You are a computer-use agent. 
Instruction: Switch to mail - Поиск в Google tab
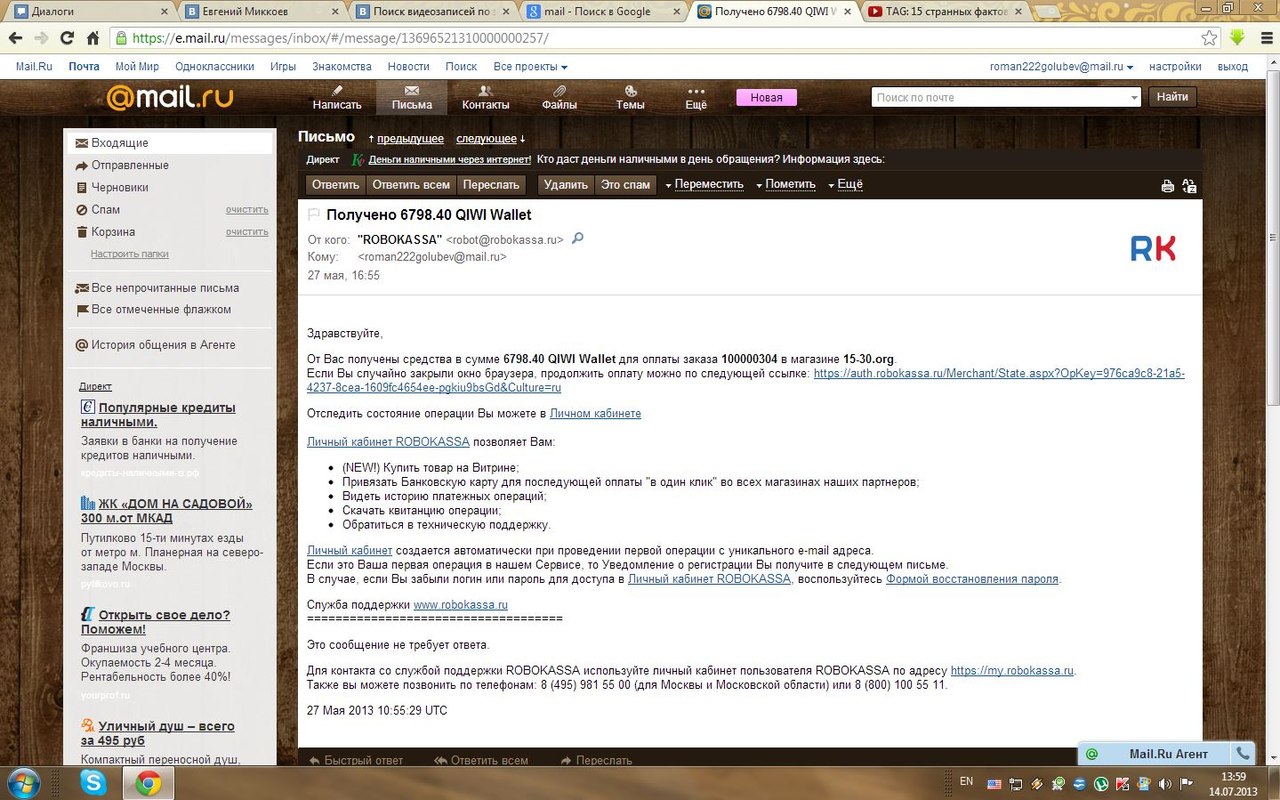click(604, 12)
